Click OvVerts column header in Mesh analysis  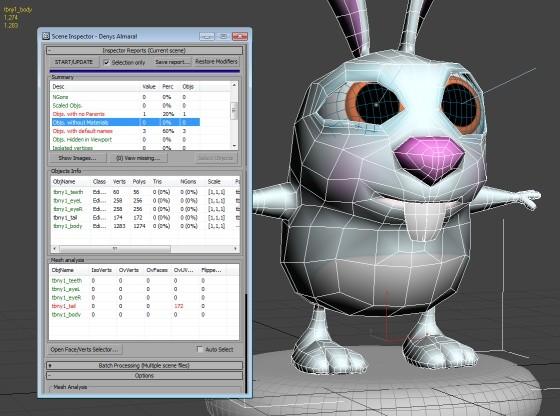click(x=130, y=270)
